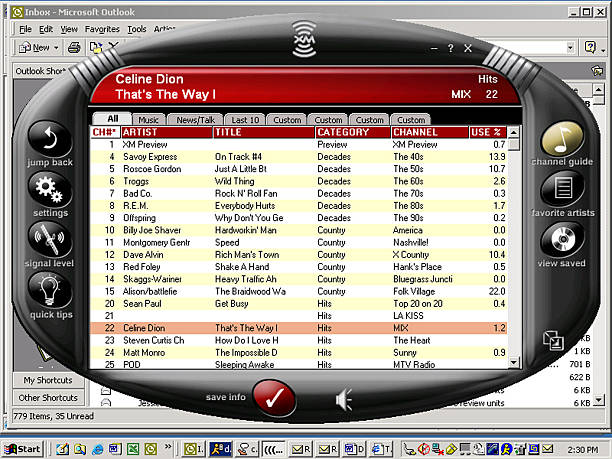Open the Tools menu in Outlook
This screenshot has height=459, width=612.
137,29
